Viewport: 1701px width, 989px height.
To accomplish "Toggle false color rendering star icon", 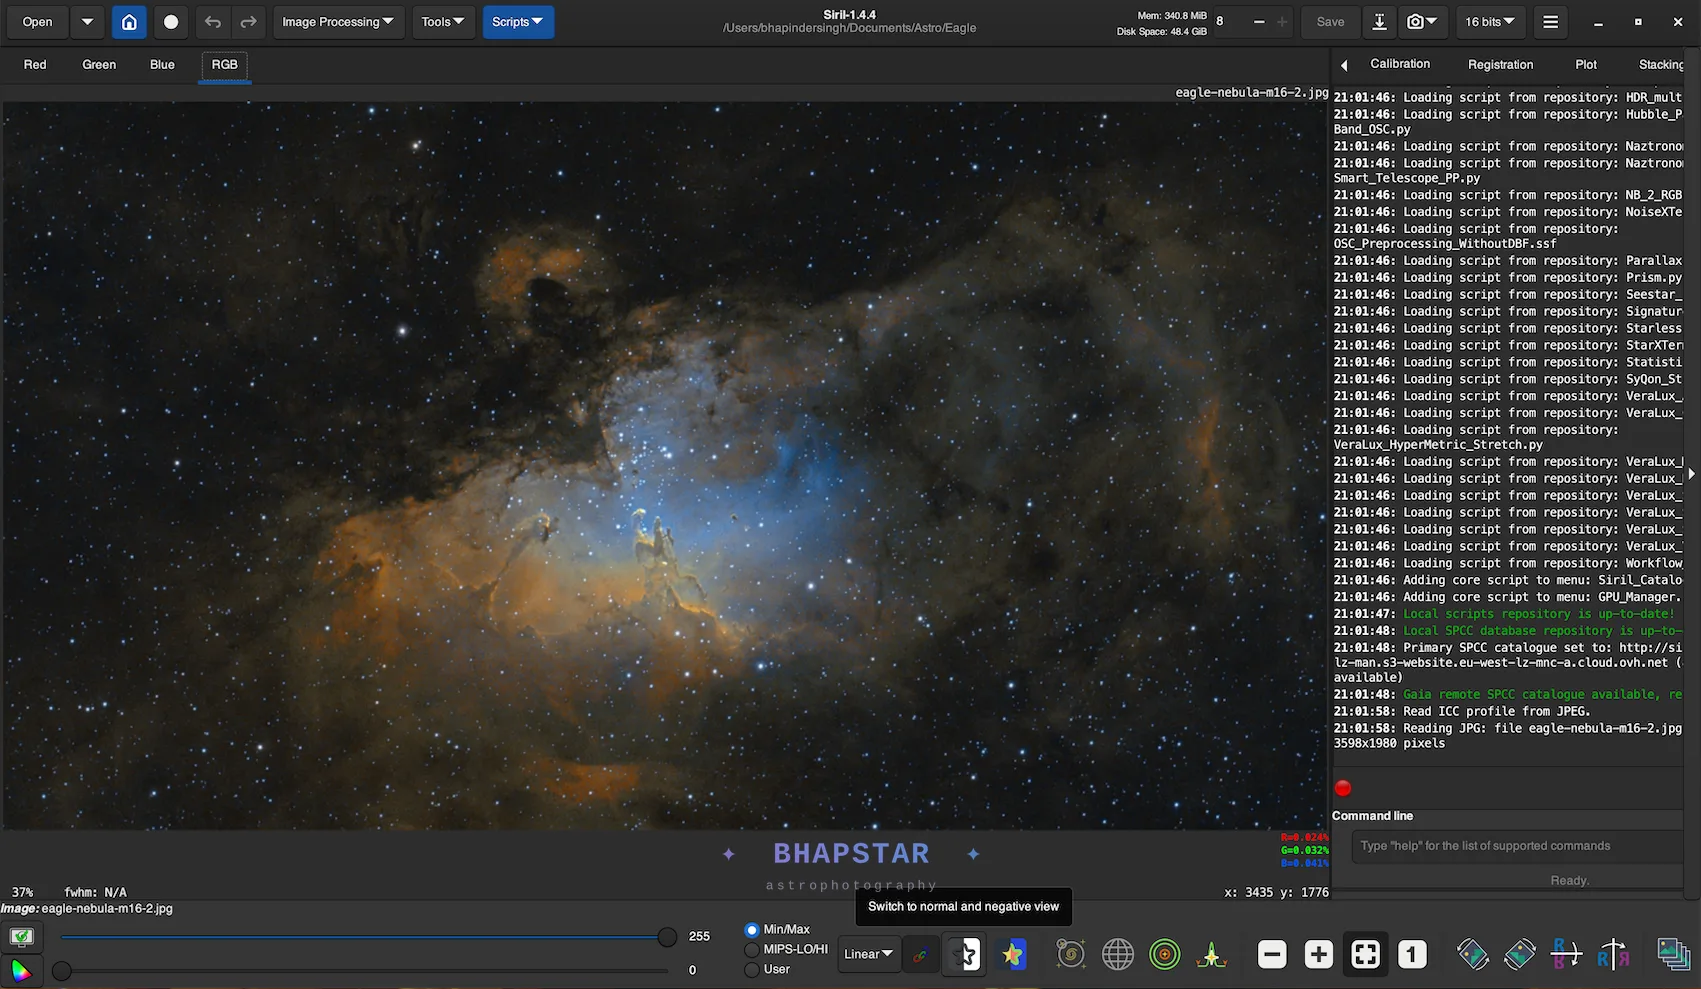I will tap(1012, 955).
